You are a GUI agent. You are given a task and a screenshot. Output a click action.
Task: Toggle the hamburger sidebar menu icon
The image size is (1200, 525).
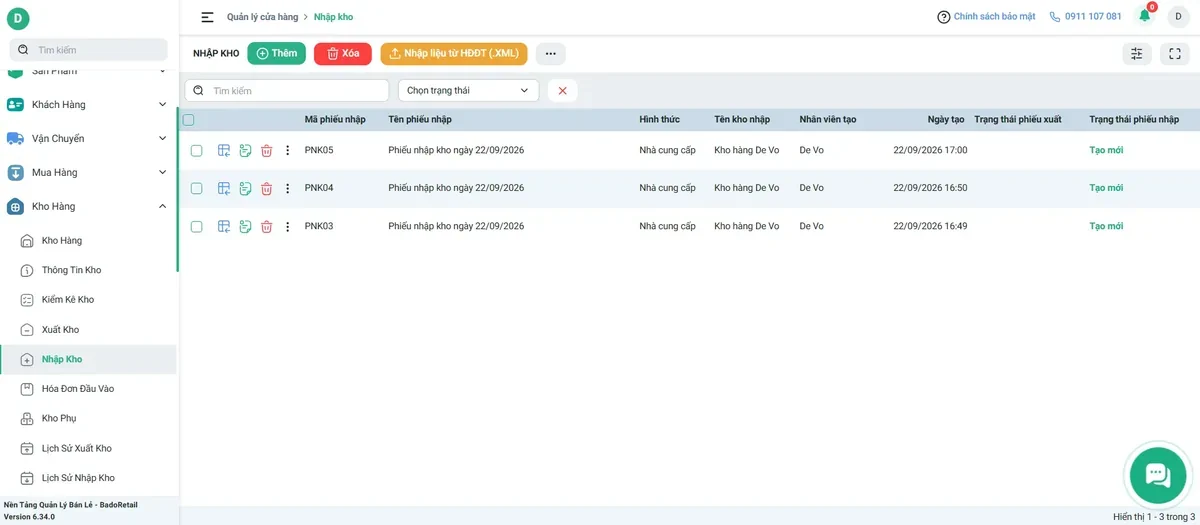tap(207, 17)
